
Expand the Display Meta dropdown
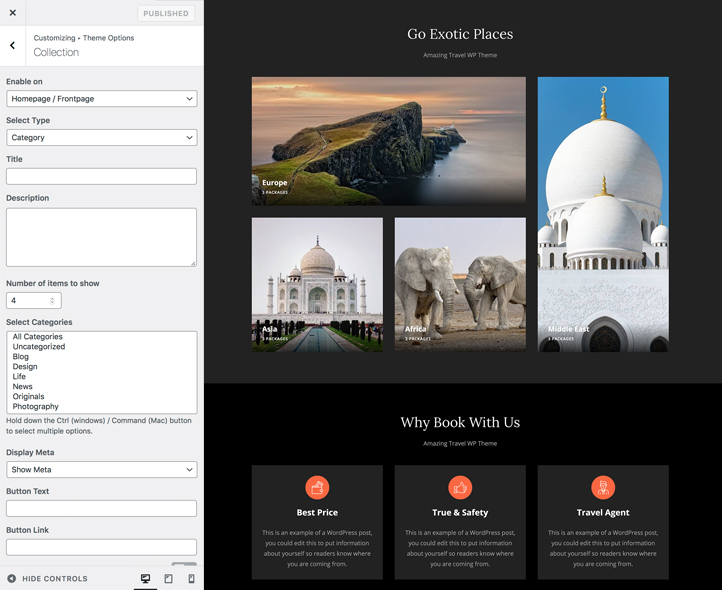tap(101, 470)
